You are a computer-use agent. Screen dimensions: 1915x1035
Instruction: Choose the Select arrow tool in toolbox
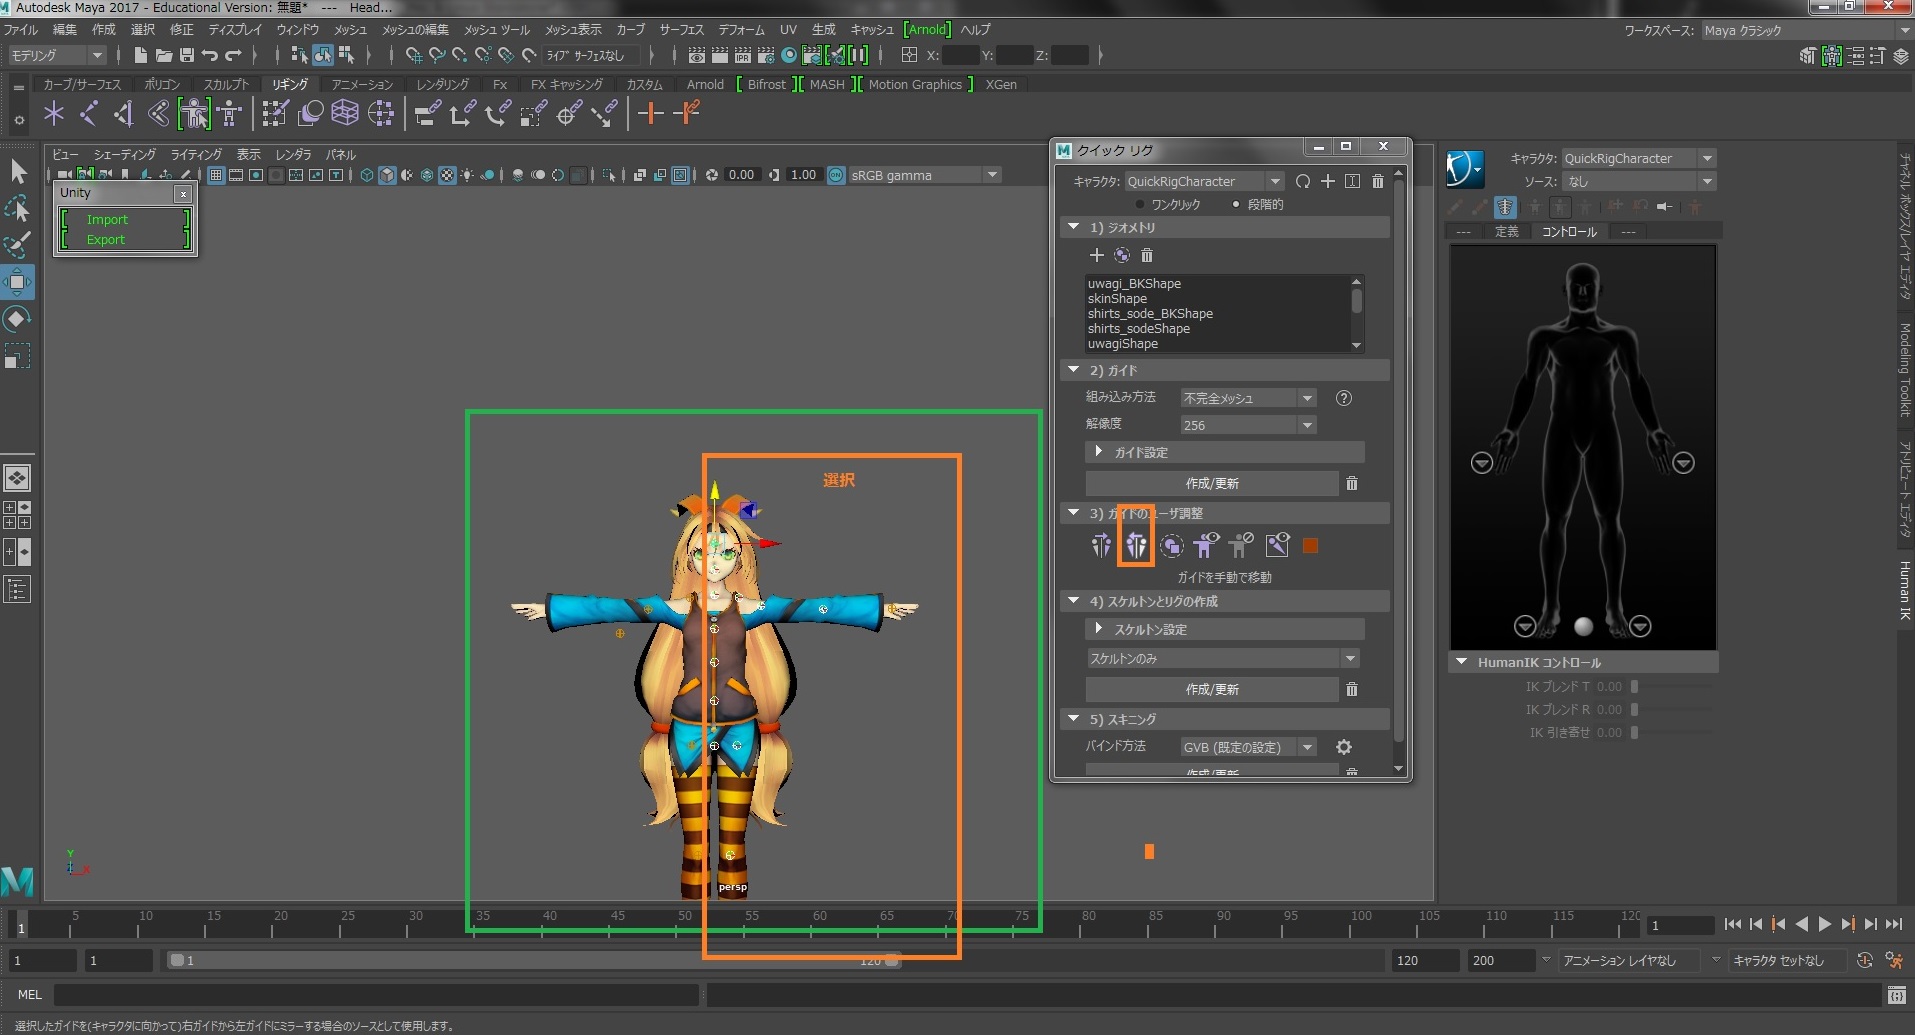coord(17,171)
